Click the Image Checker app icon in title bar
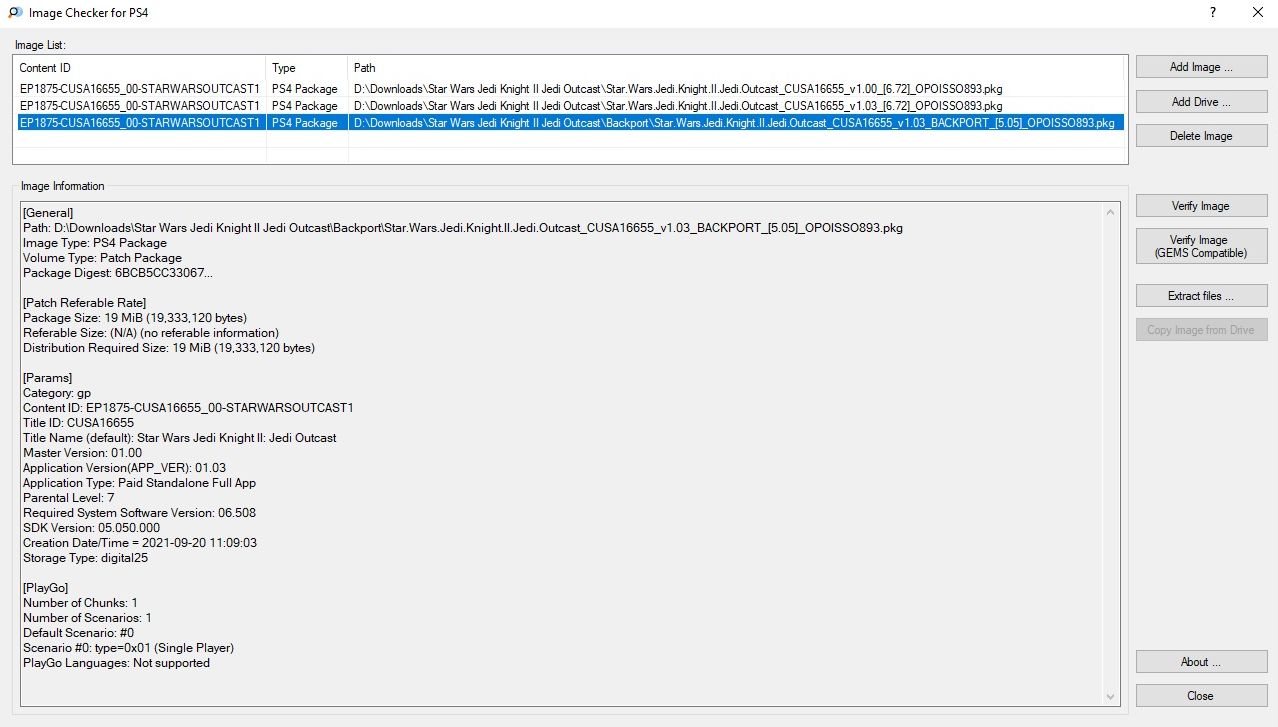Viewport: 1278px width, 727px height. [x=15, y=13]
